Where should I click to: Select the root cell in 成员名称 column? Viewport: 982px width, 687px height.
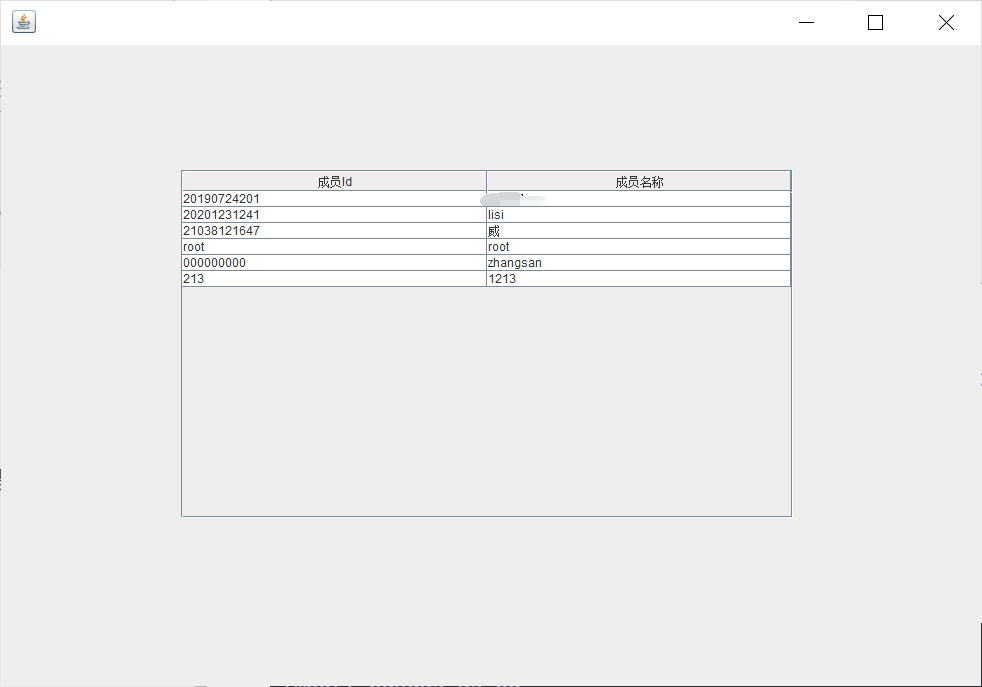[x=639, y=247]
